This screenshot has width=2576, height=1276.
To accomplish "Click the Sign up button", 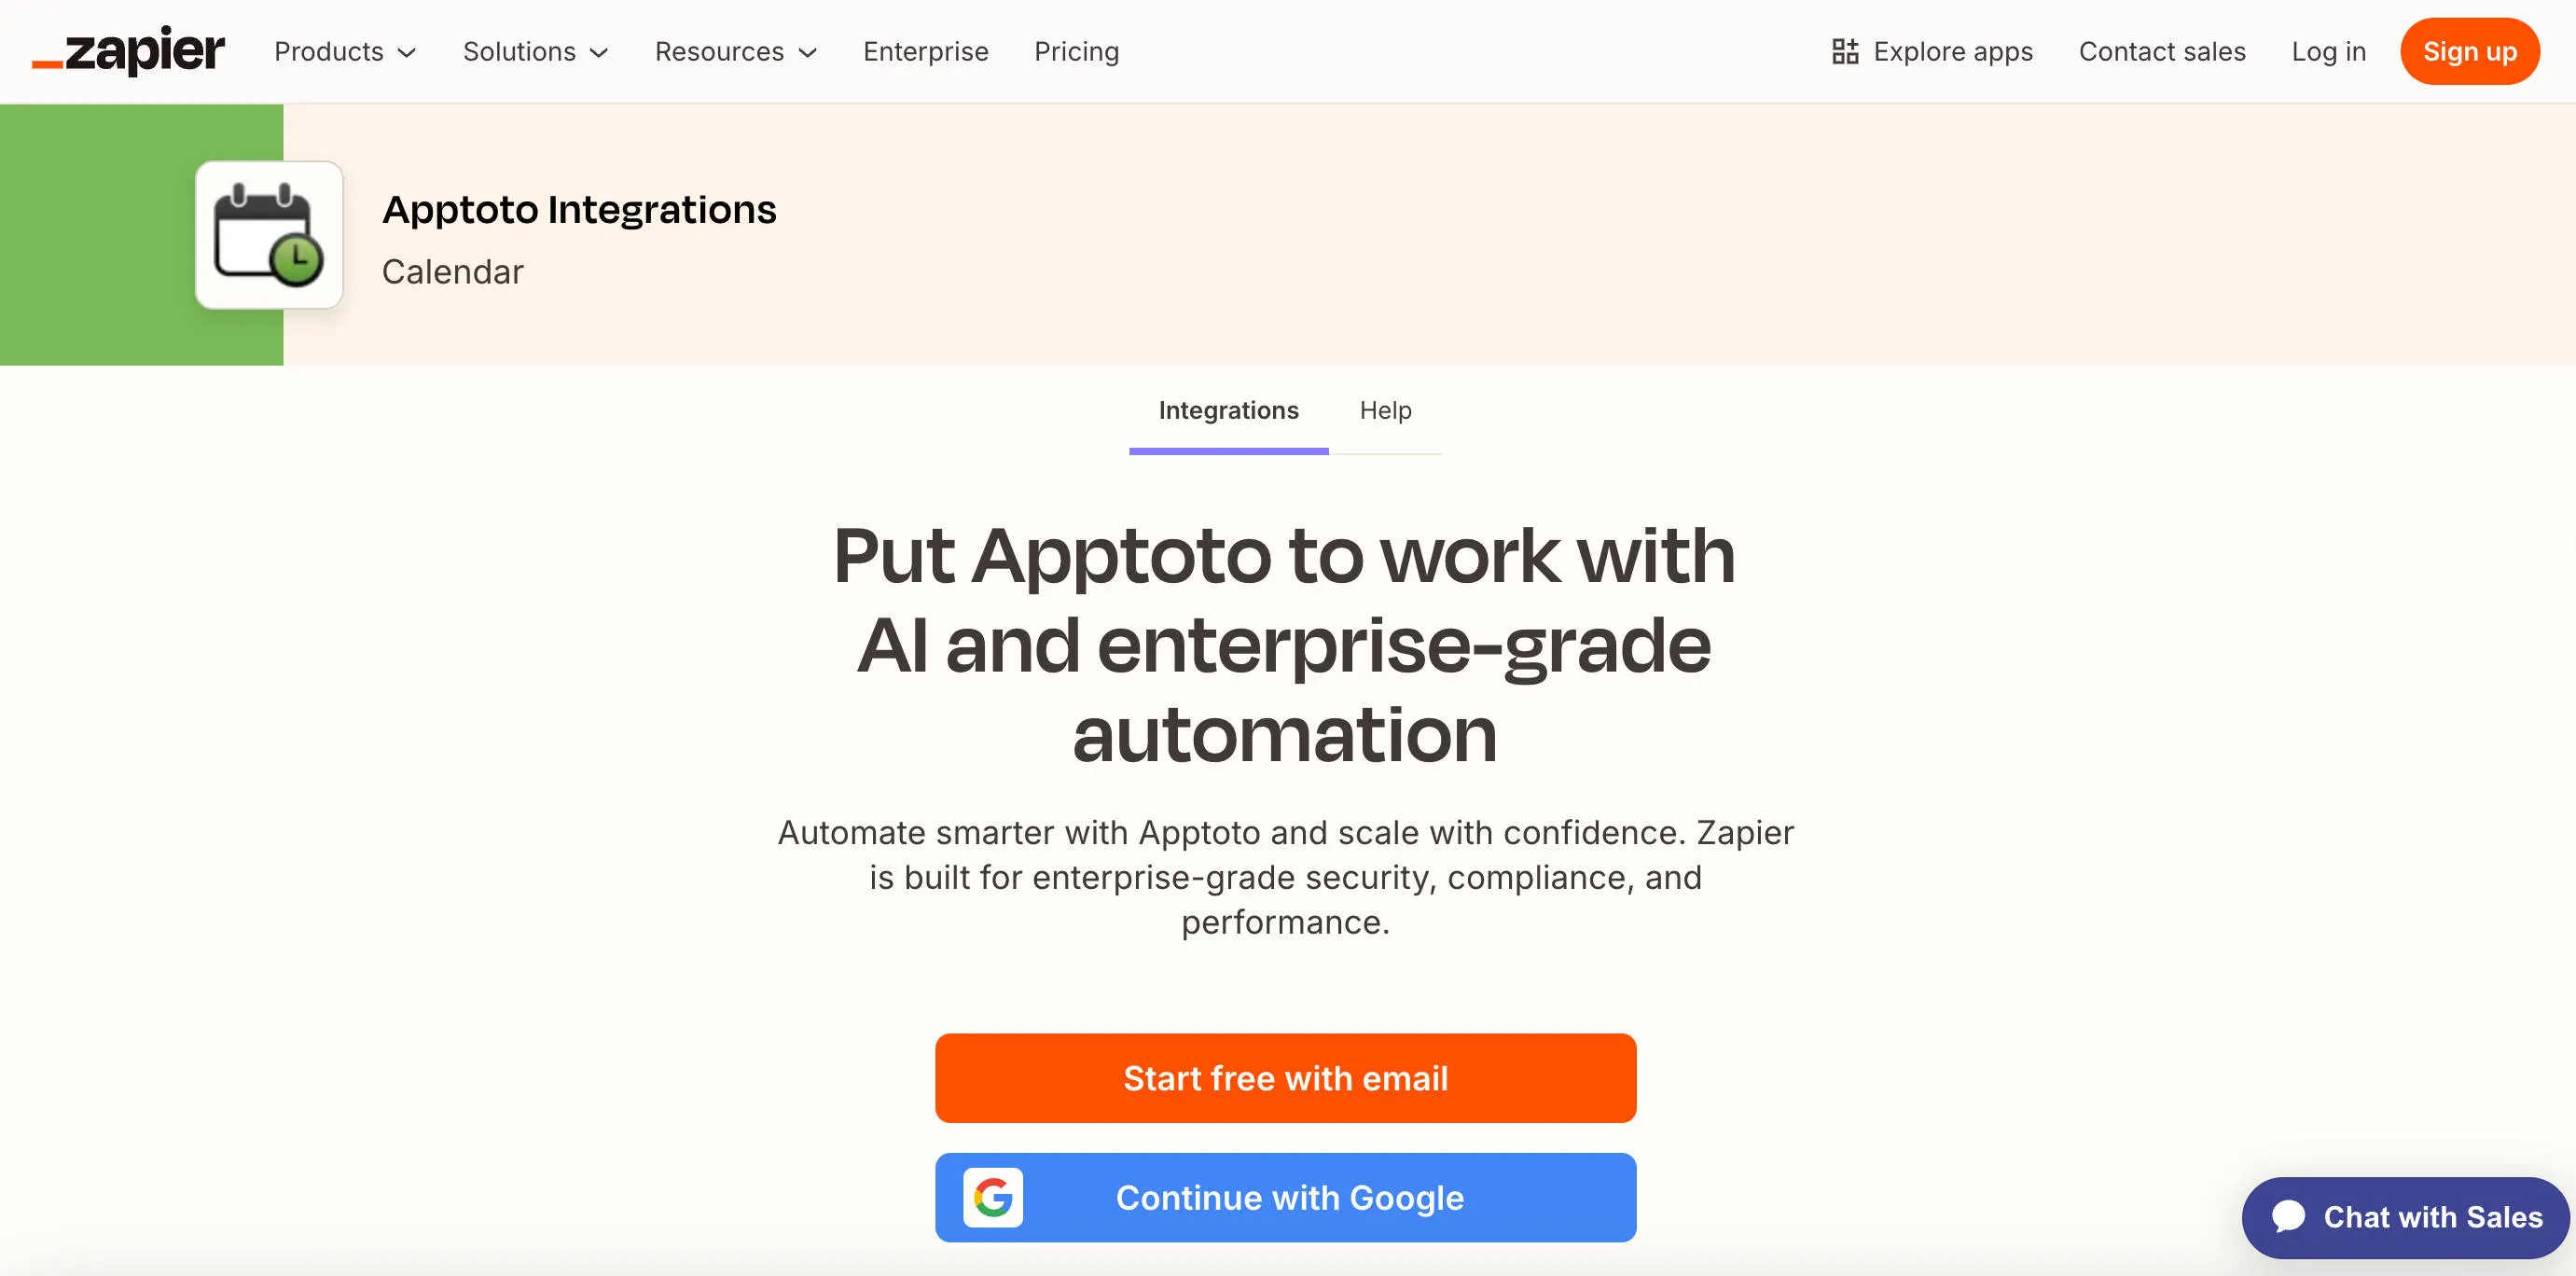I will [2469, 51].
